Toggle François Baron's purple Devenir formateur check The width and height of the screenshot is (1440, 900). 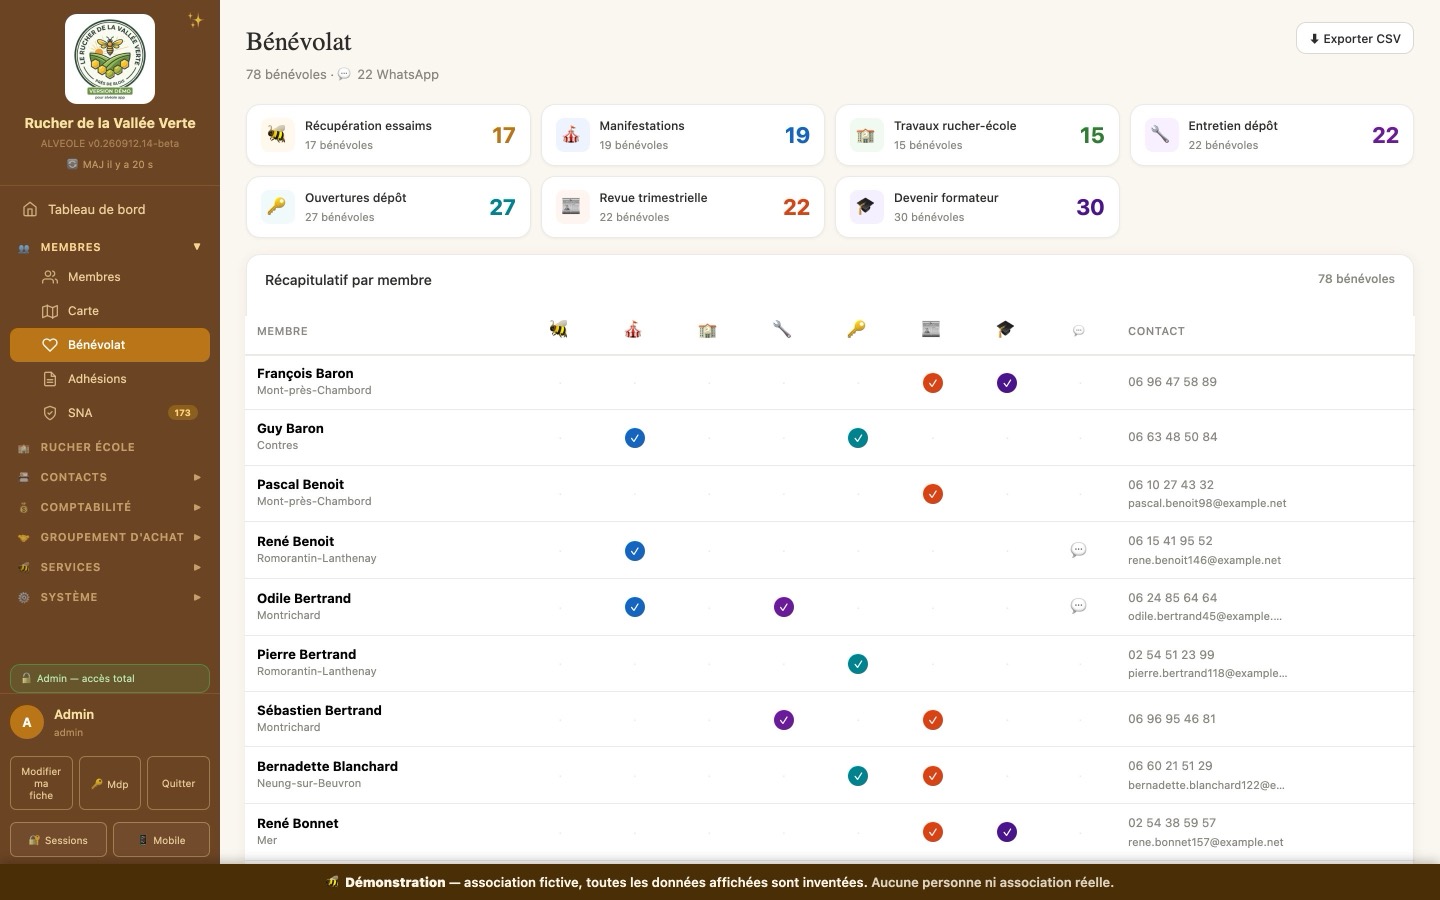pos(1007,383)
